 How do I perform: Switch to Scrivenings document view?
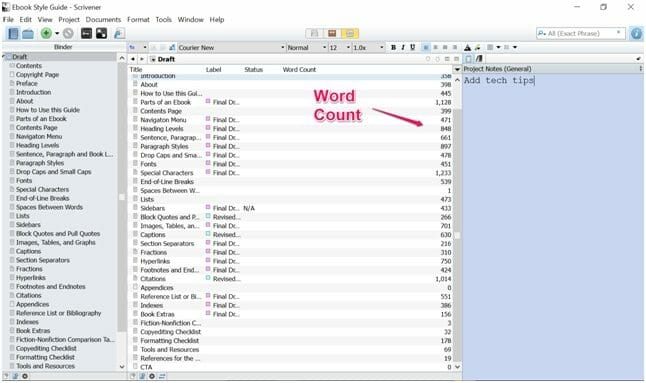pos(314,33)
